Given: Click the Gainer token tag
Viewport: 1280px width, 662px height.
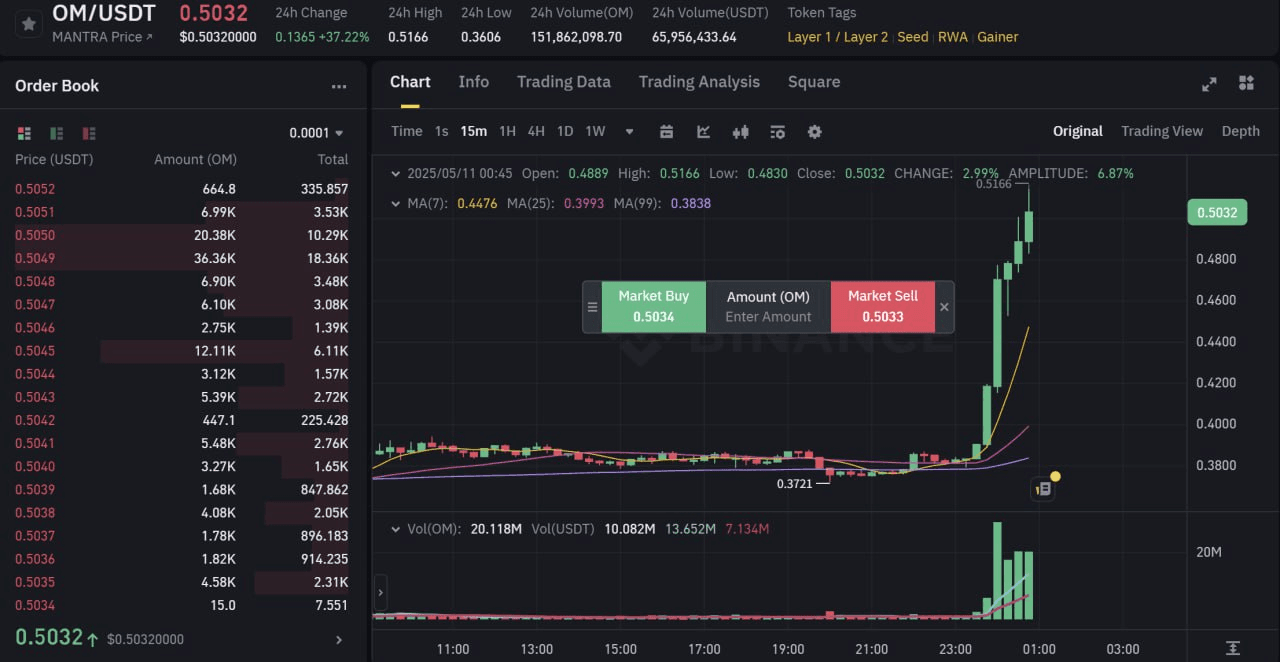Looking at the screenshot, I should pos(998,37).
